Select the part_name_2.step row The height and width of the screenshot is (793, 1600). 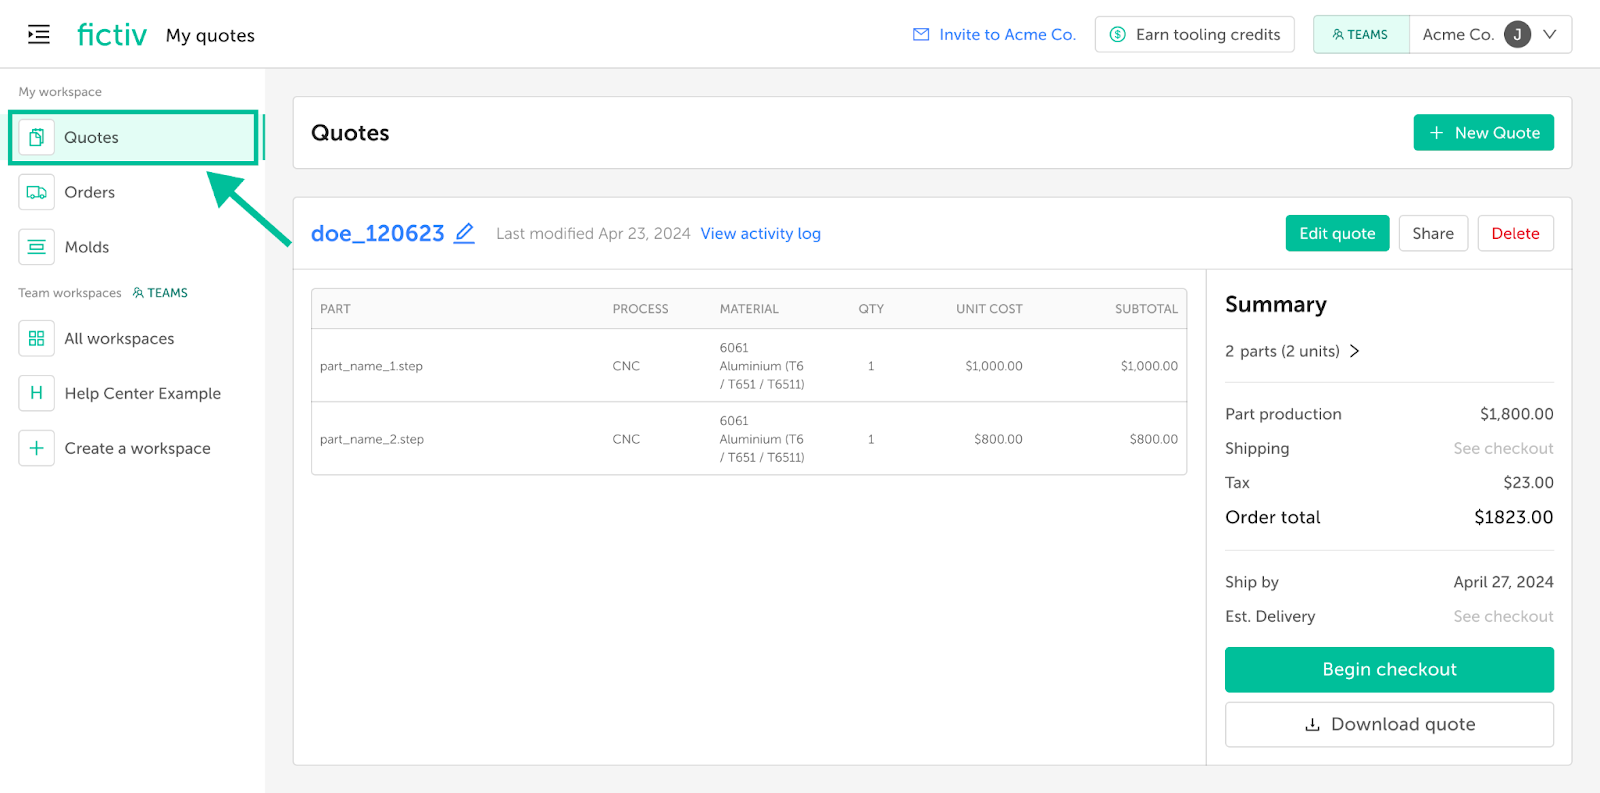(749, 439)
